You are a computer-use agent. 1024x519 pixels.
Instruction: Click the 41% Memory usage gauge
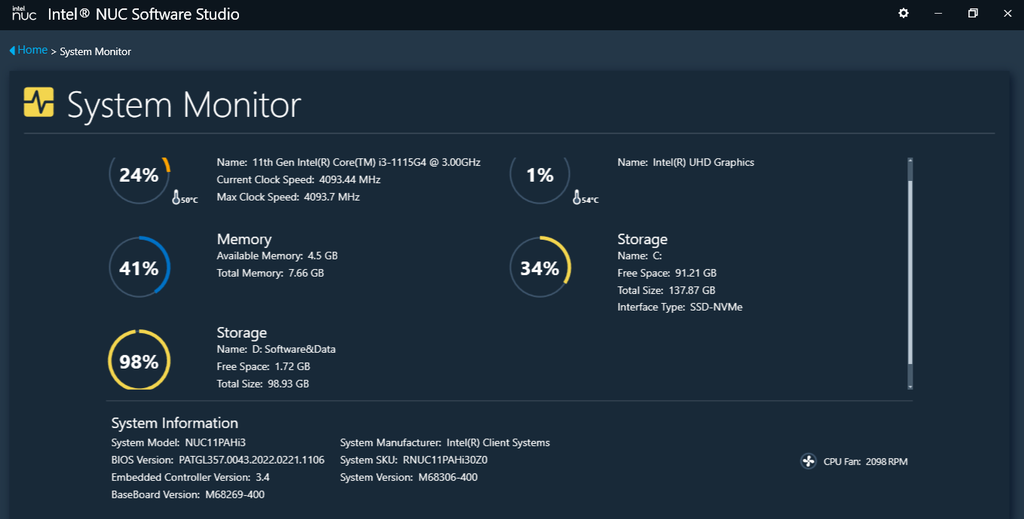[x=139, y=268]
